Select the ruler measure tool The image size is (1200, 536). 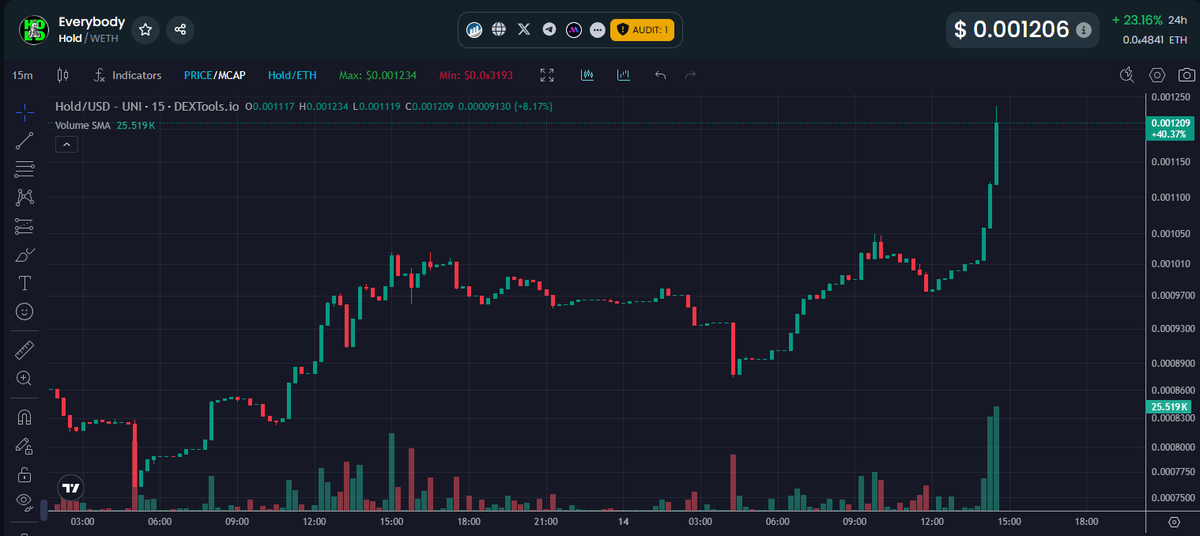[25, 350]
